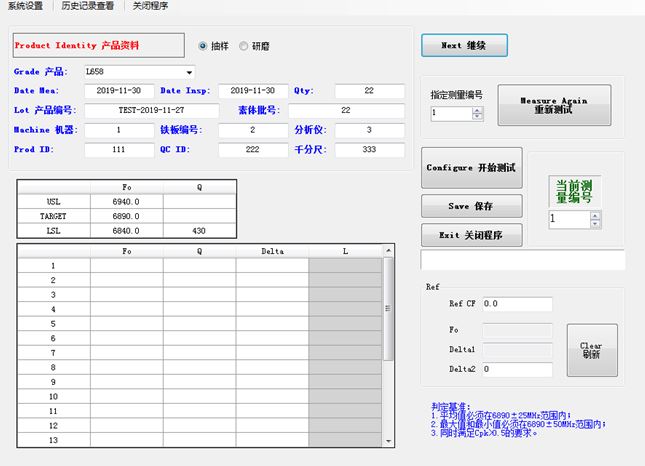Click the Q cell of row 7
This screenshot has height=466, width=645.
pos(200,353)
